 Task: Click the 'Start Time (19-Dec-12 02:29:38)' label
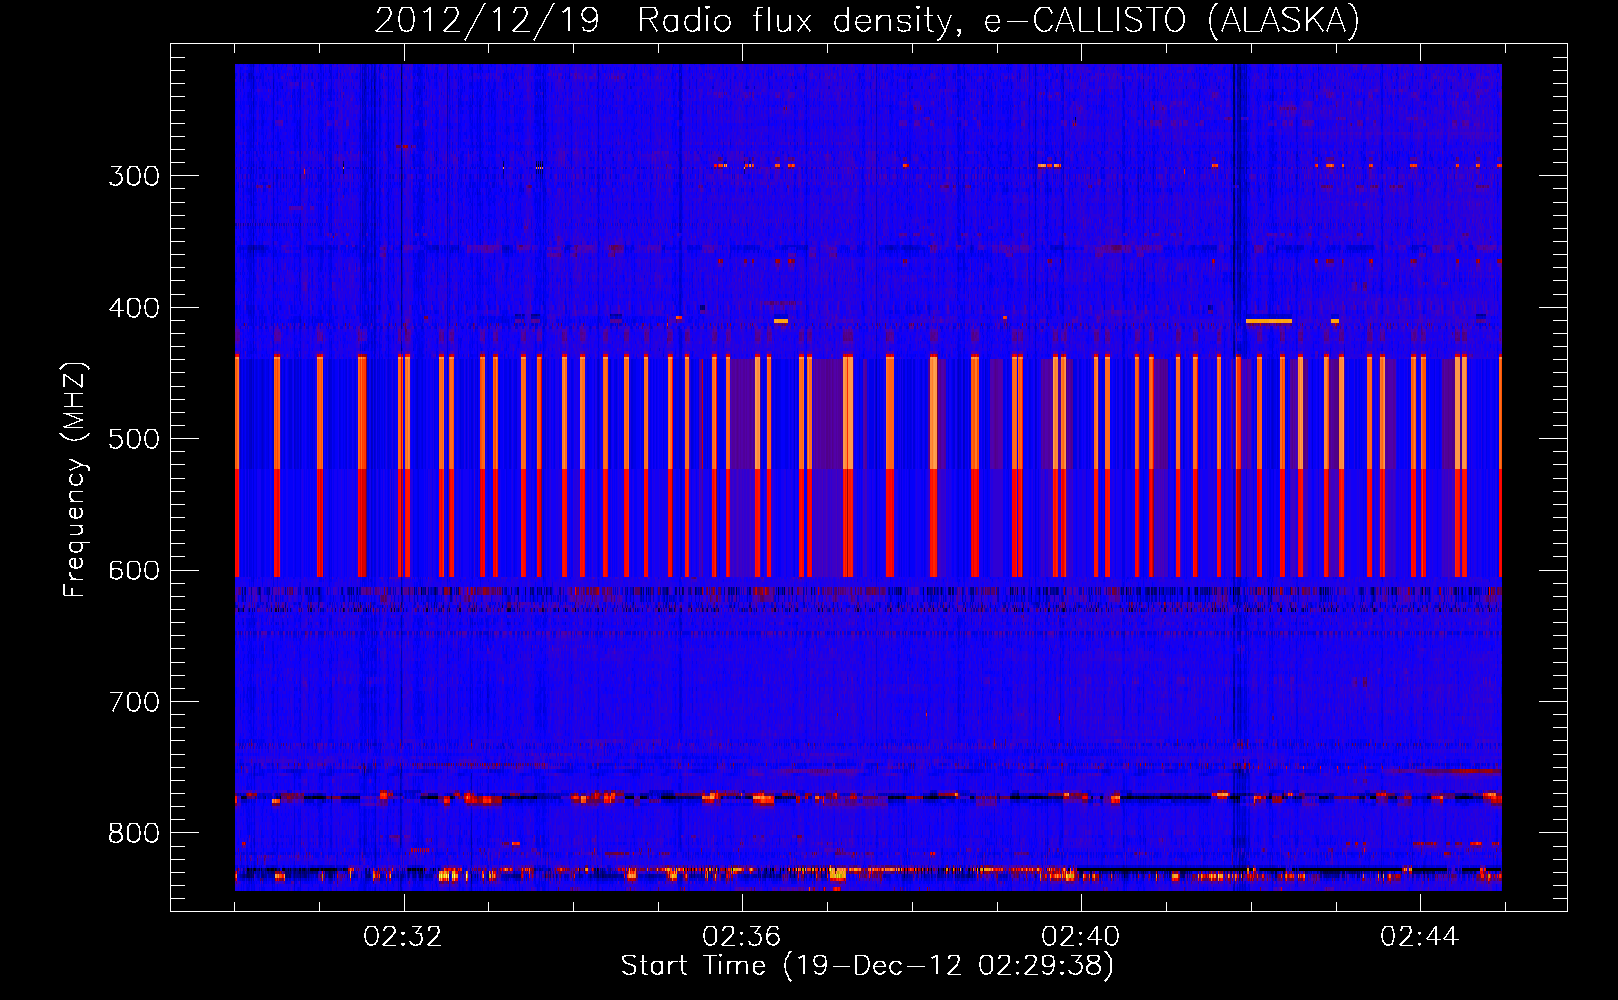[x=867, y=966]
